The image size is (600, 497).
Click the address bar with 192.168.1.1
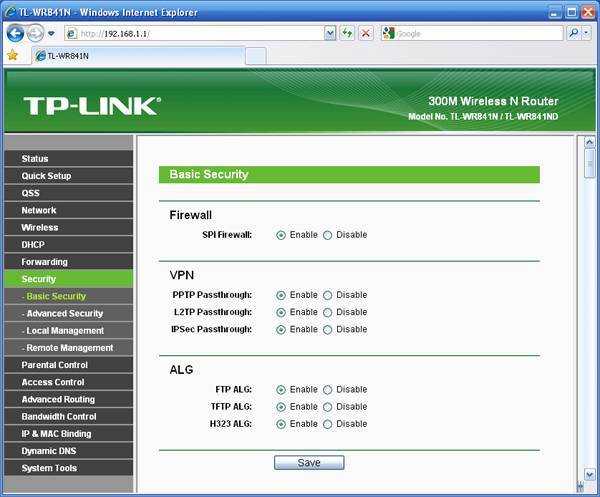coord(194,34)
